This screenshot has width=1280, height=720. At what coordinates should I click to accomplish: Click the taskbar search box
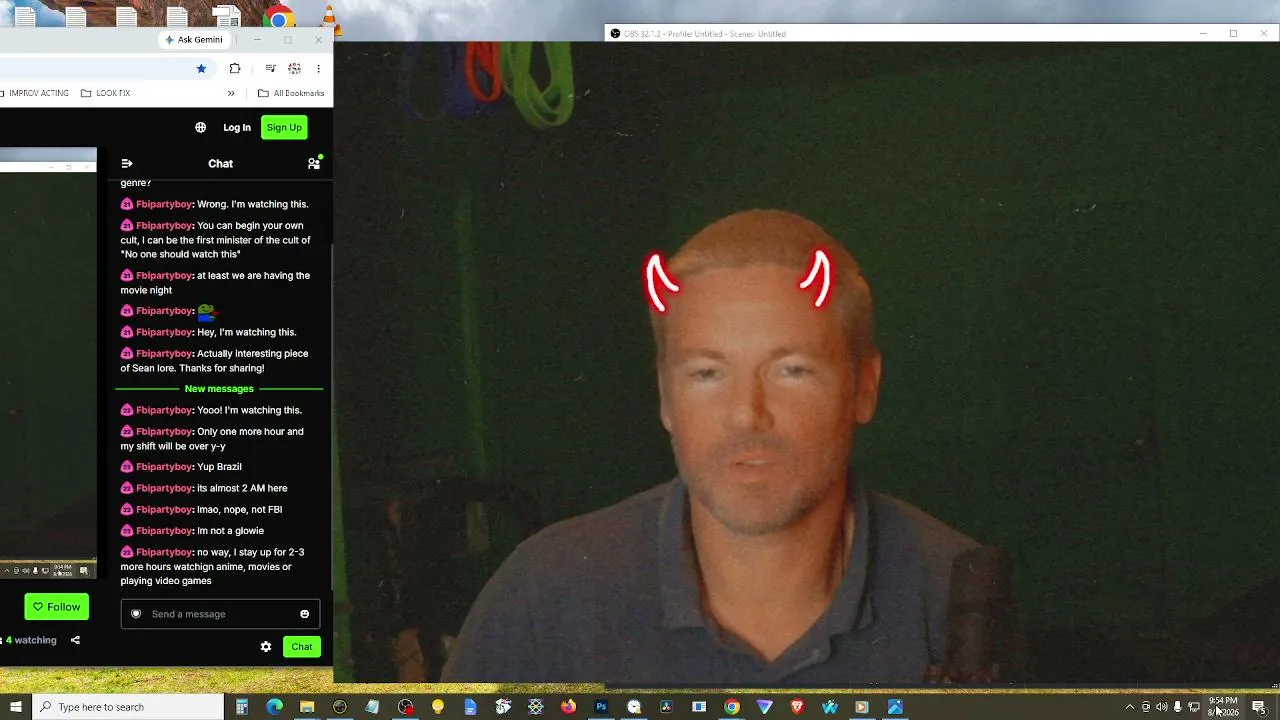[128, 707]
